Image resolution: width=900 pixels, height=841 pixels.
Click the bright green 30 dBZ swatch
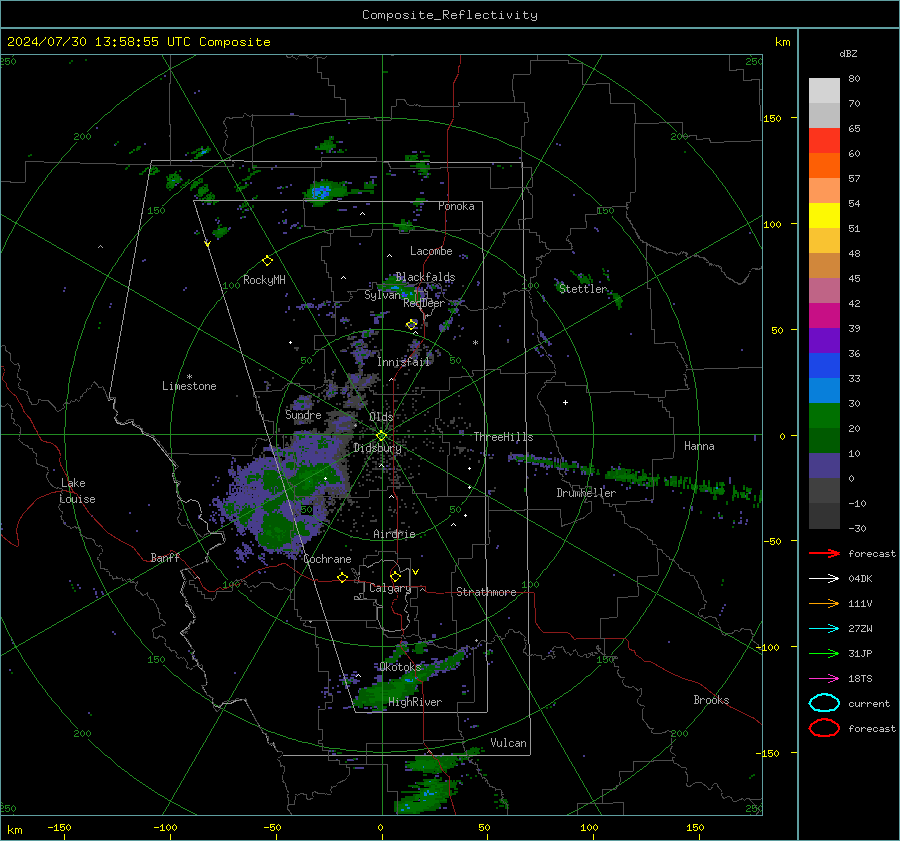pos(824,415)
